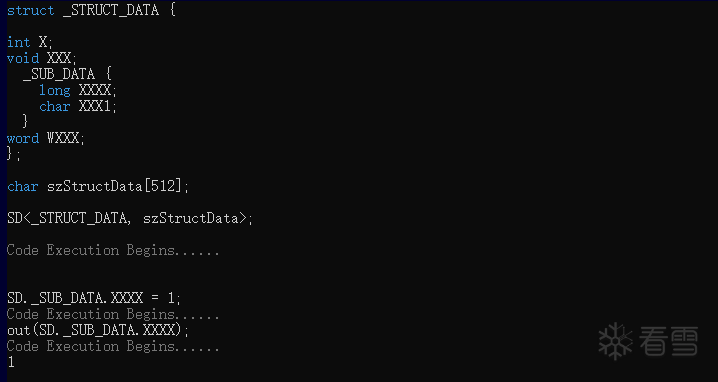Viewport: 718px width, 382px height.
Task: Click the 看雪 watermark text
Action: [669, 341]
